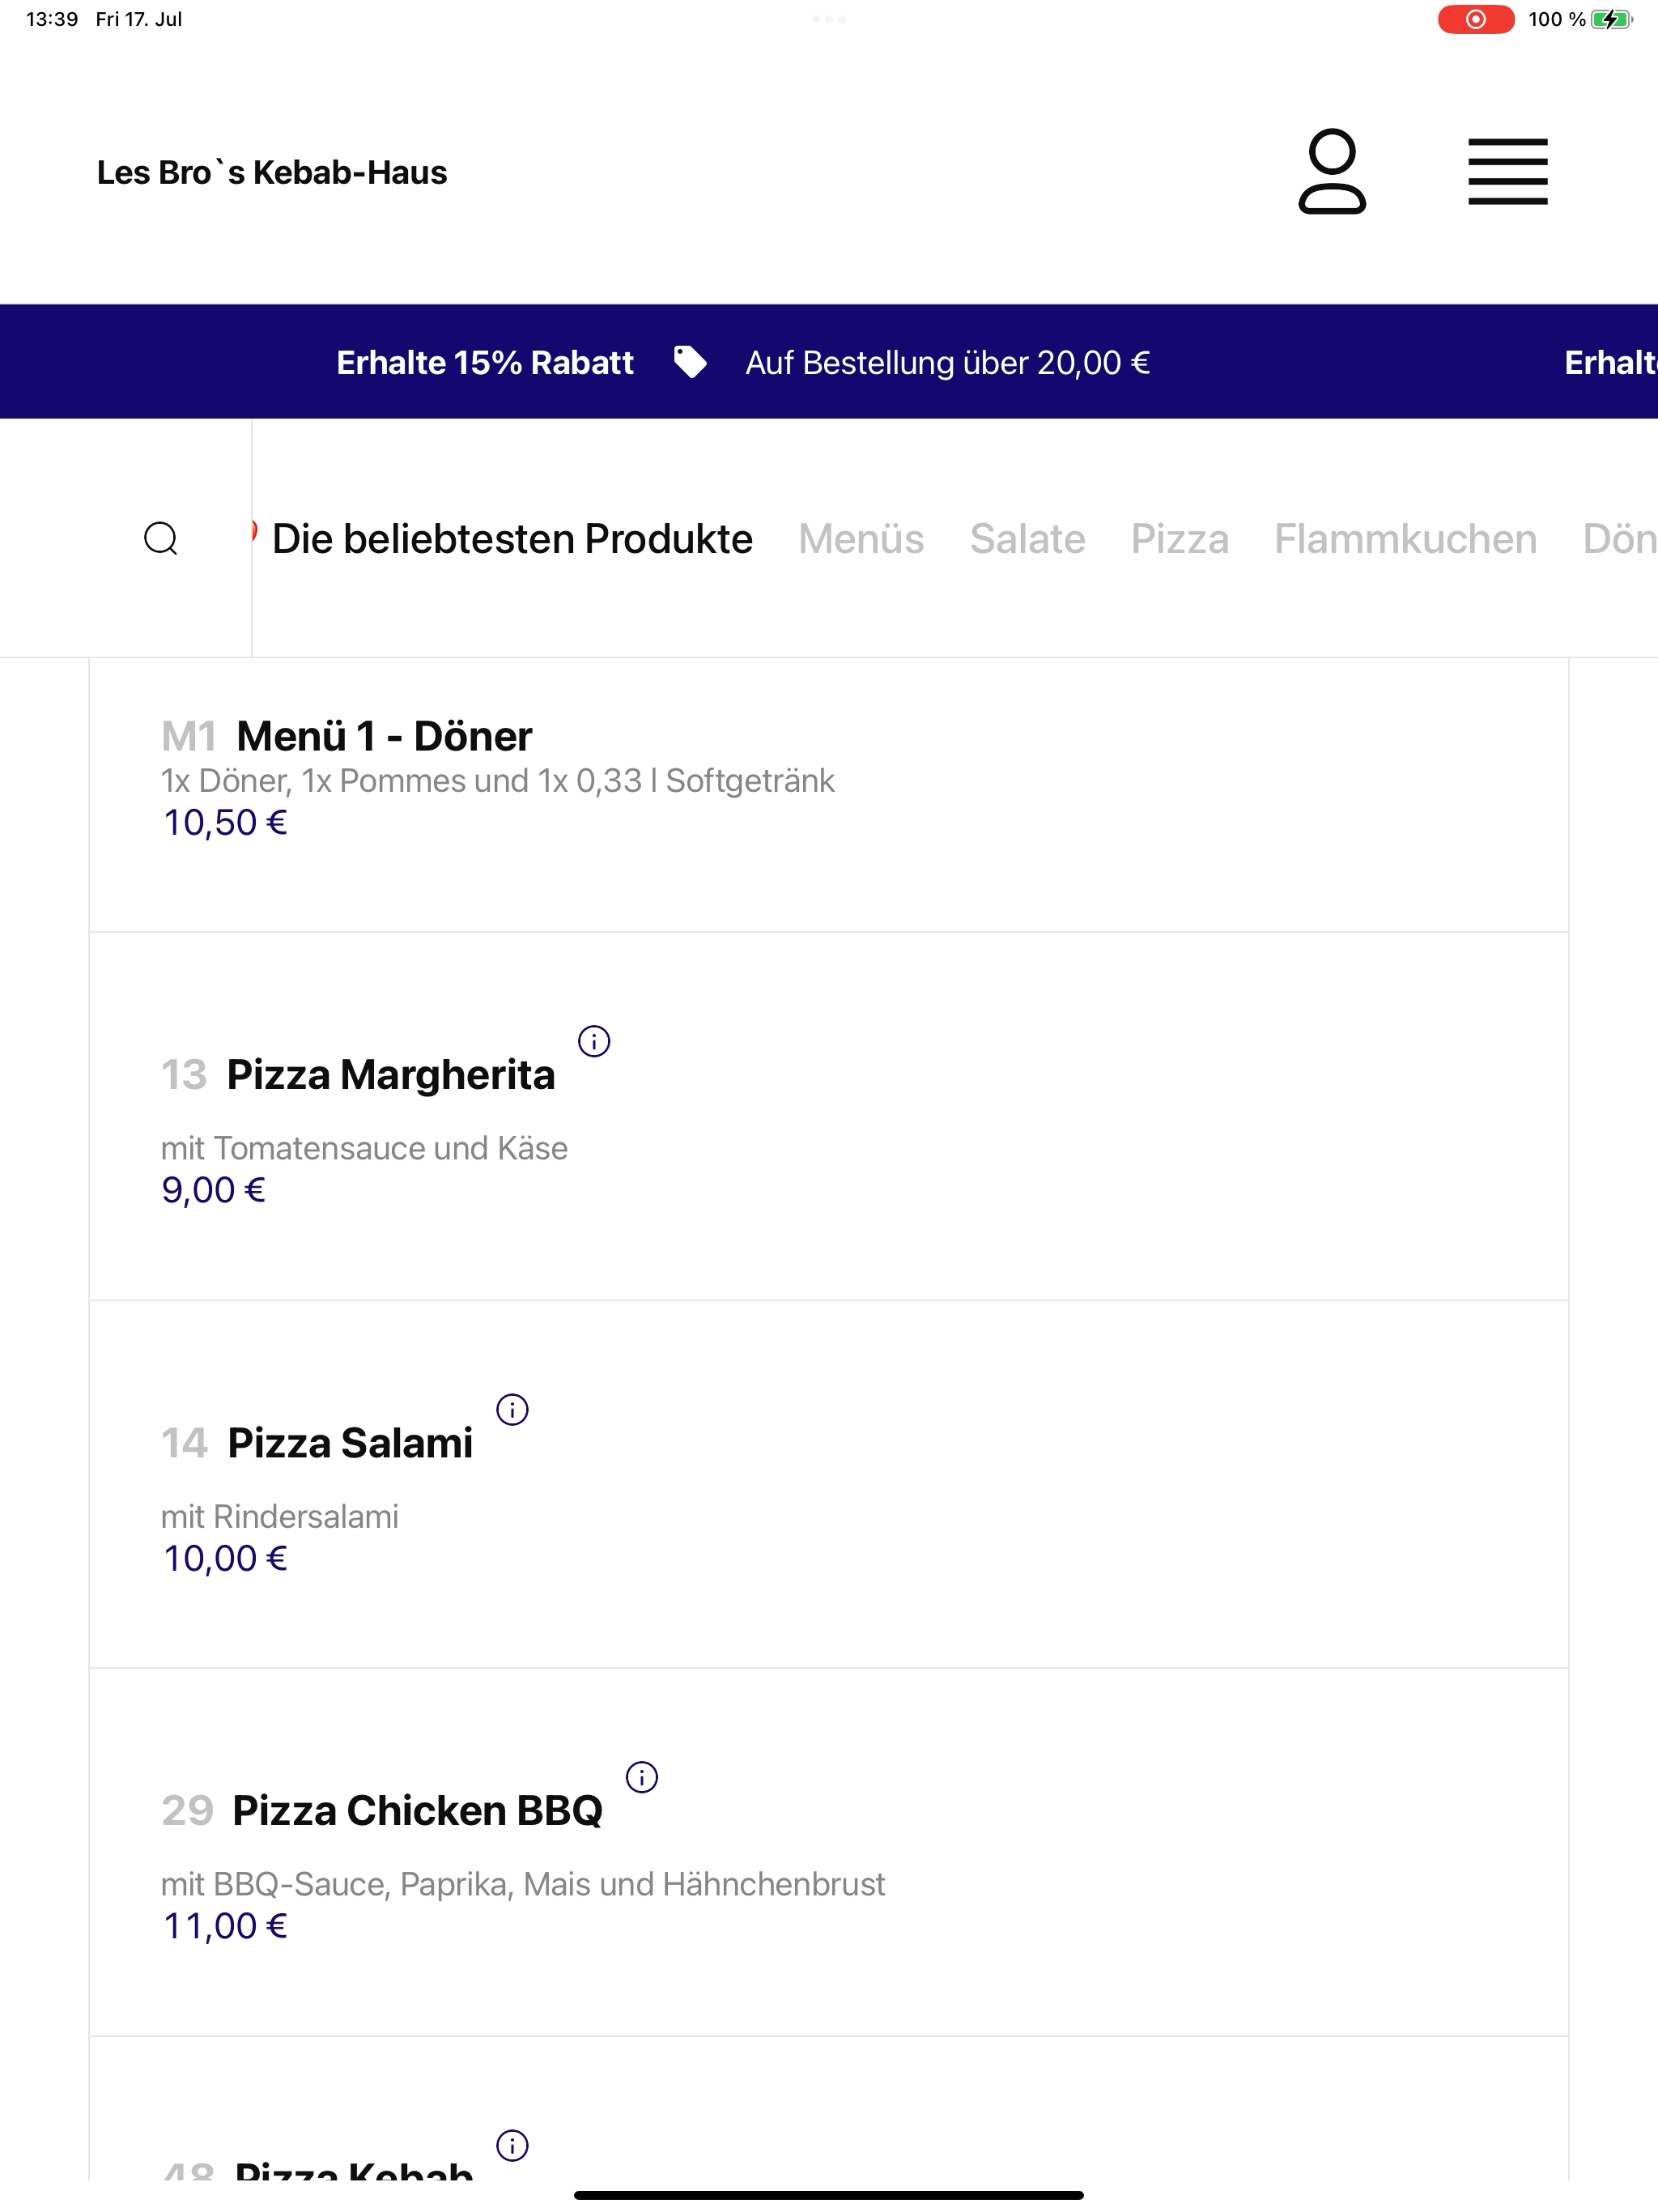Show info for Pizza Margherita
The image size is (1658, 2212).
[594, 1041]
